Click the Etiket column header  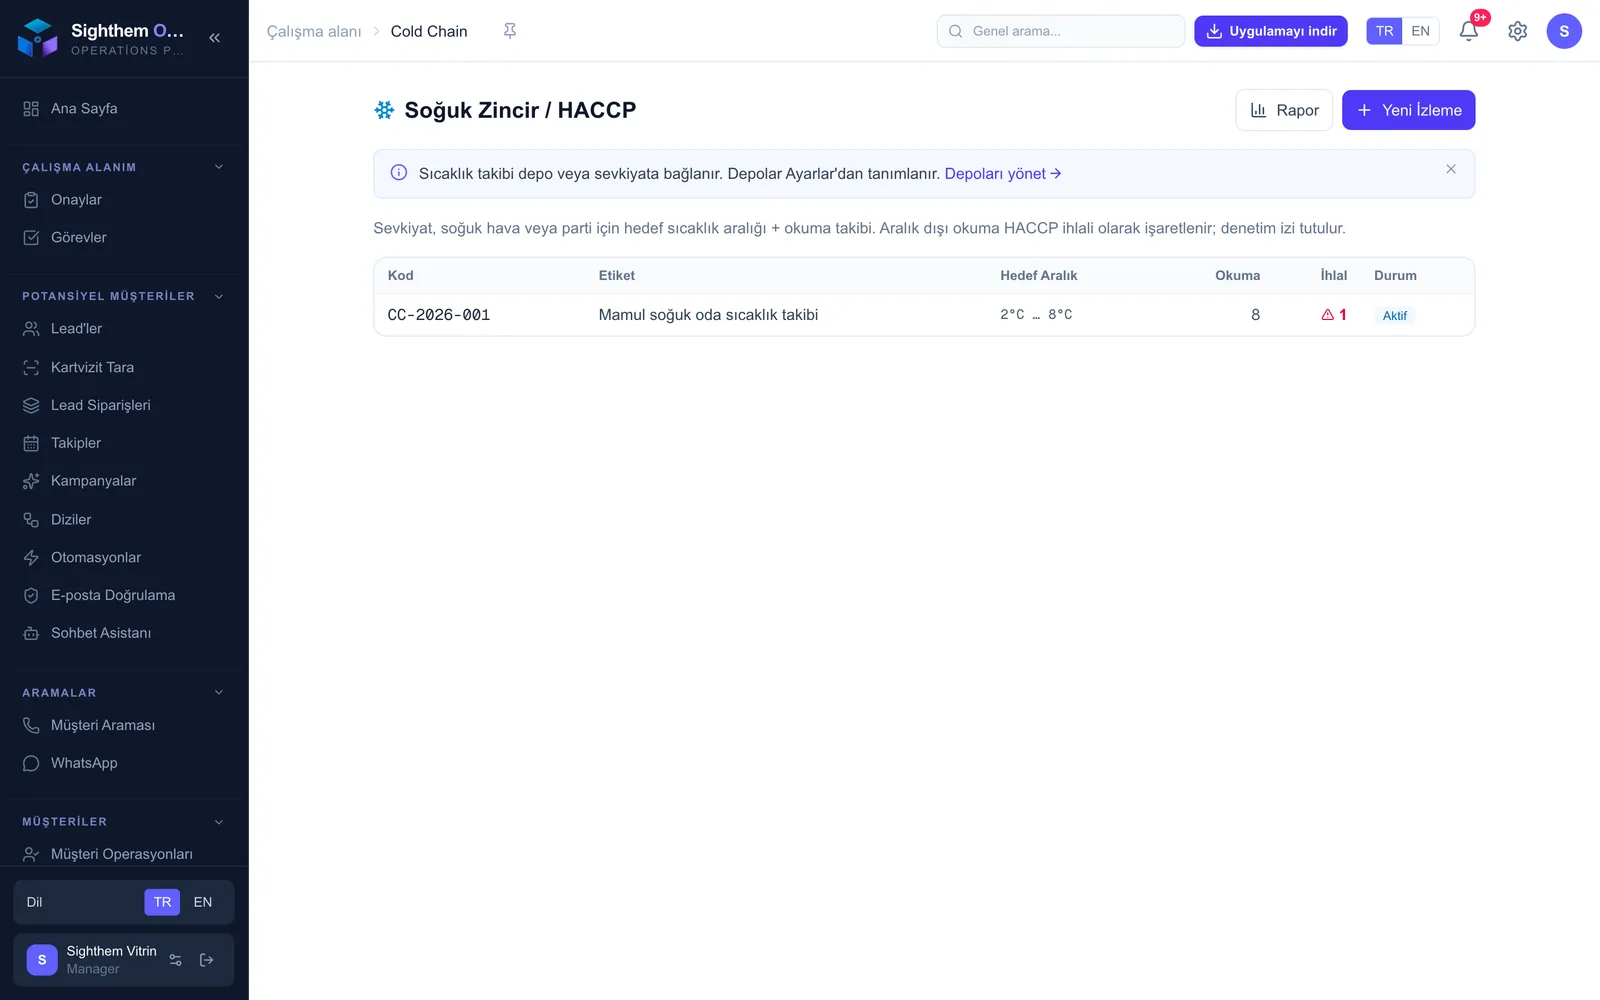pyautogui.click(x=617, y=276)
